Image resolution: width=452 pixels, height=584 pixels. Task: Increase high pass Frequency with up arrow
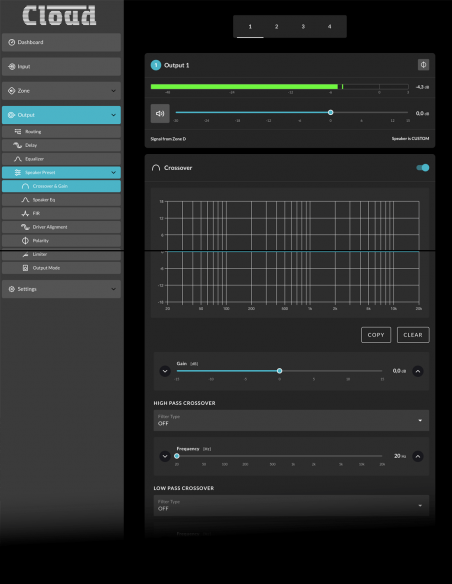[418, 456]
